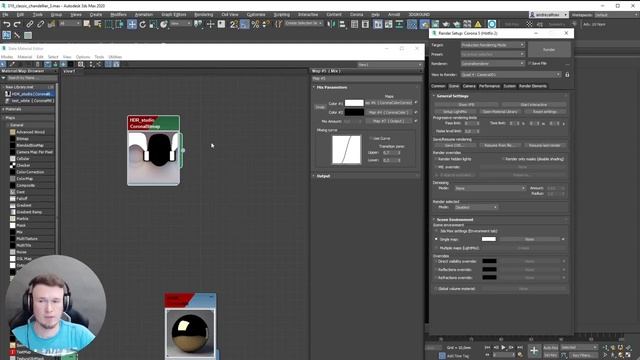Open the Preset dropdown in Render Setup

(x=493, y=54)
